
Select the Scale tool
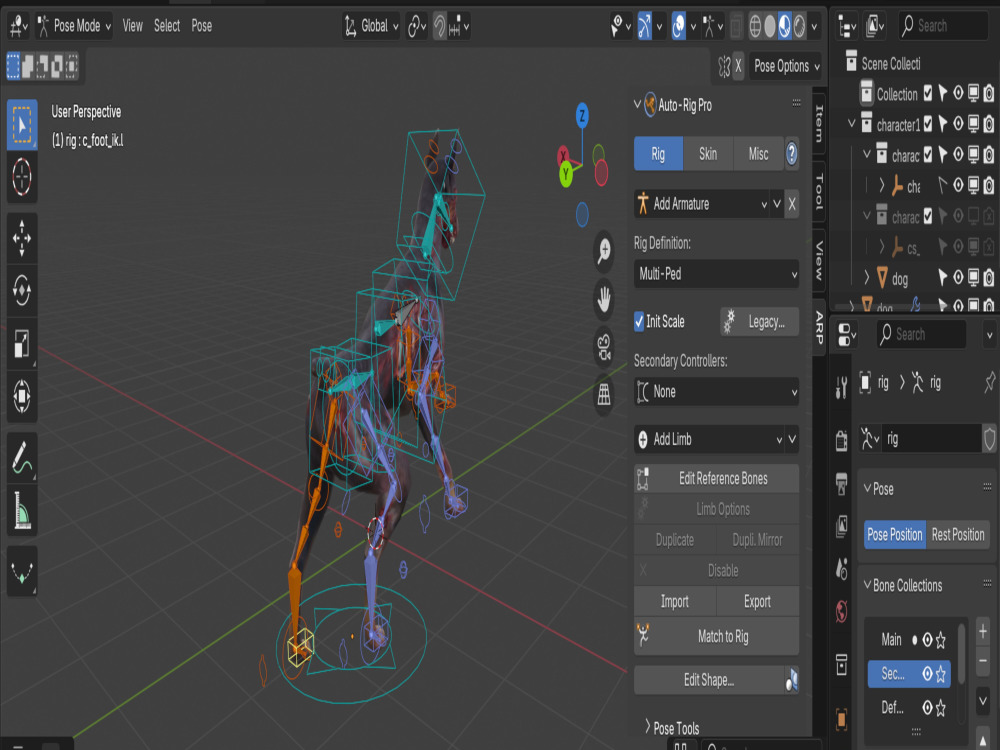point(22,343)
